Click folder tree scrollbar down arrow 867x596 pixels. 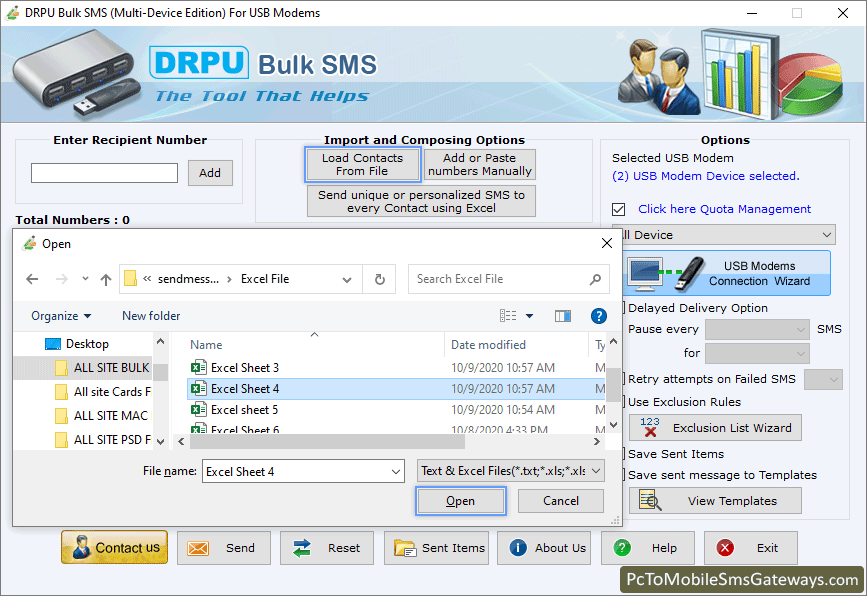pos(160,441)
